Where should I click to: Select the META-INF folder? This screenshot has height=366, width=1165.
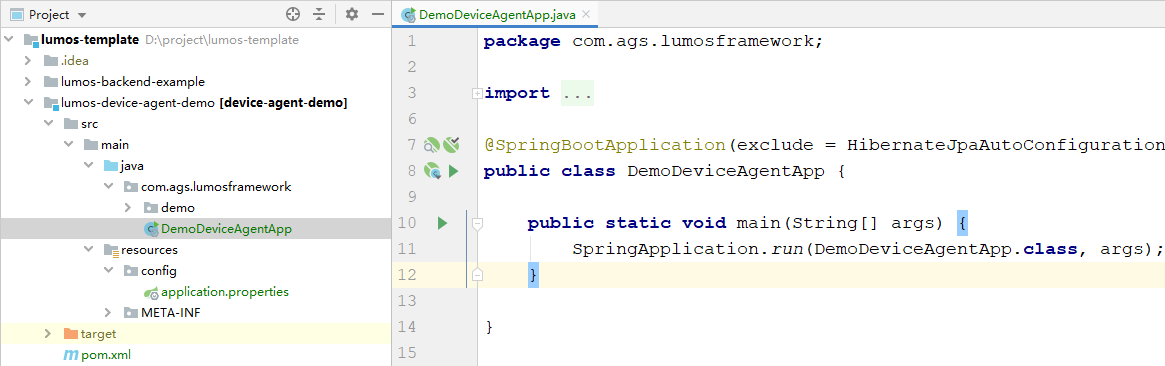tap(170, 313)
